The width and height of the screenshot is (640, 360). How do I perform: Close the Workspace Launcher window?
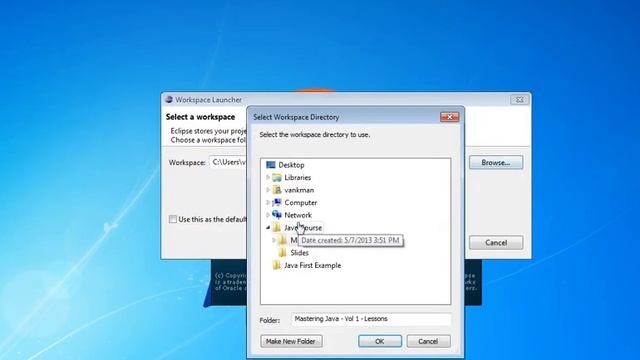coord(519,100)
